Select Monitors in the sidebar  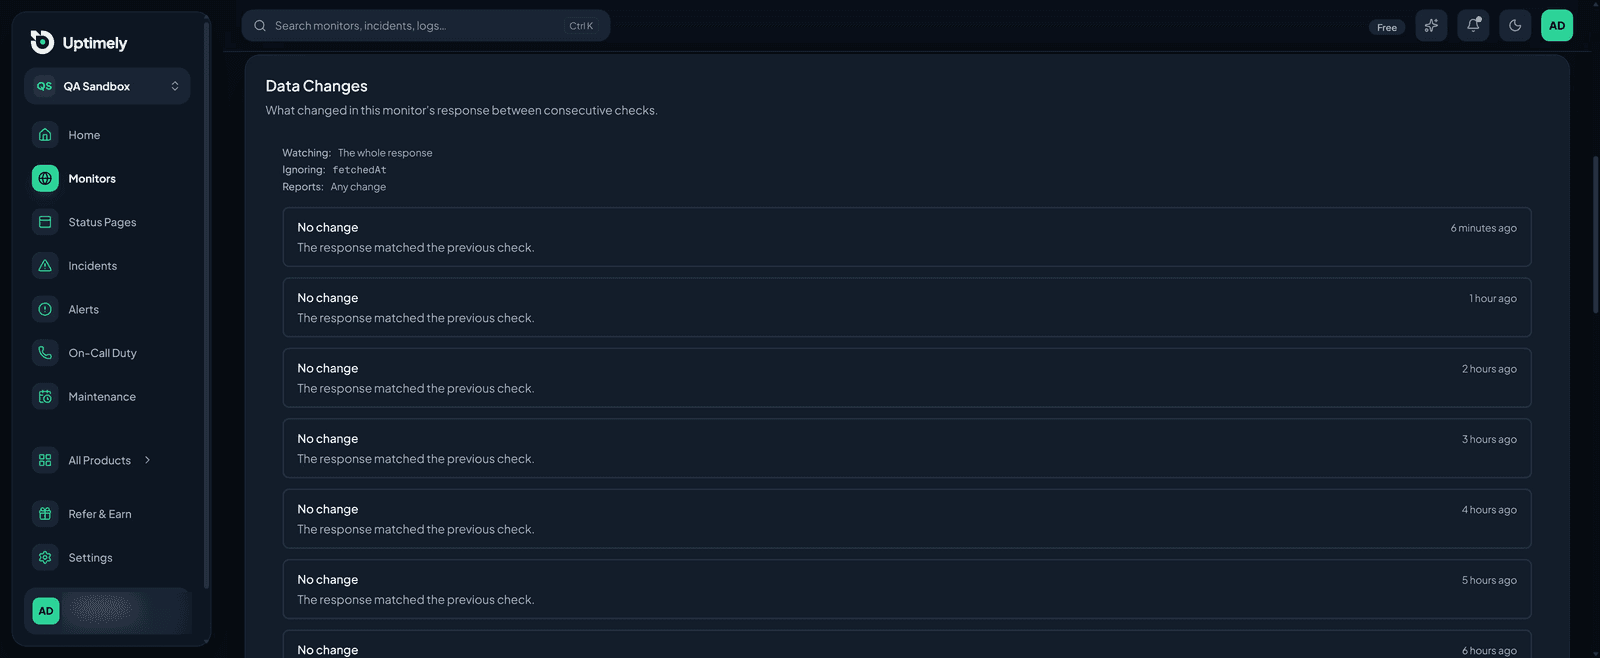pyautogui.click(x=92, y=179)
